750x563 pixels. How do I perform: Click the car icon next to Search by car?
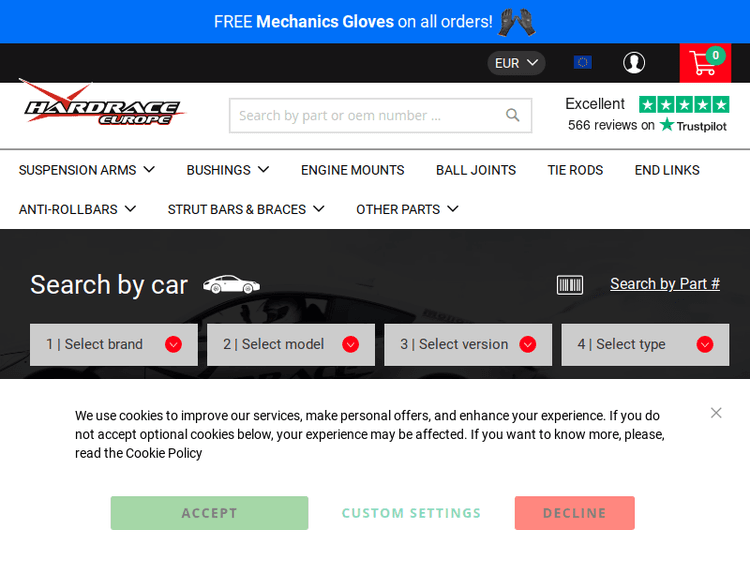[x=231, y=285]
